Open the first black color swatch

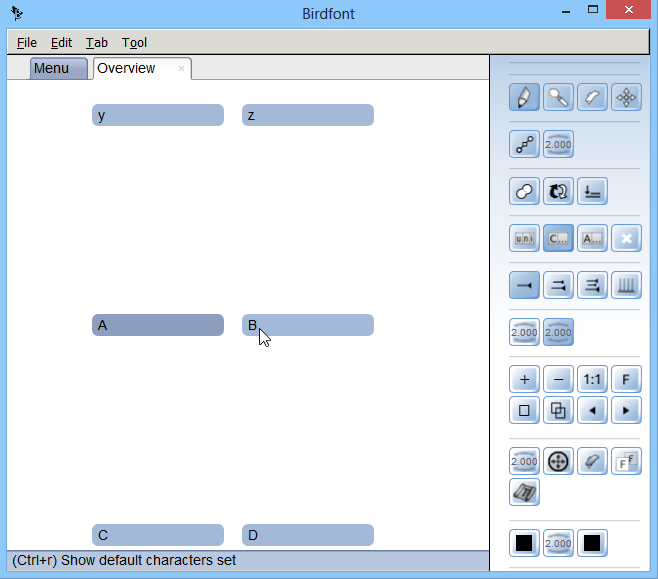click(x=524, y=543)
